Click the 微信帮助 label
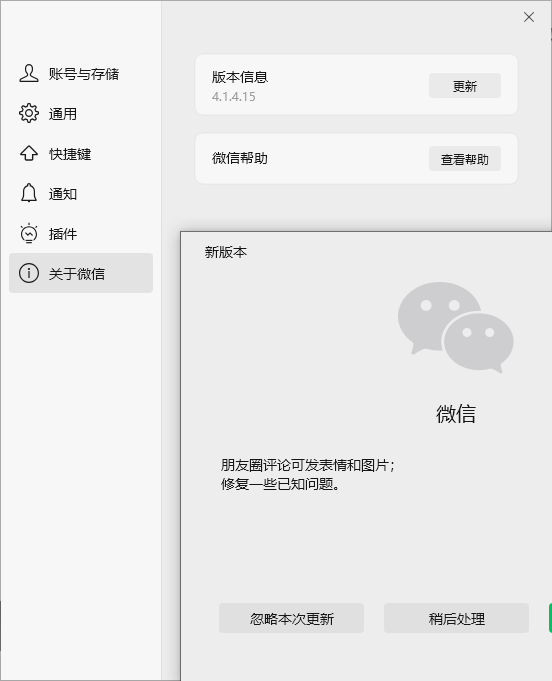 click(x=240, y=158)
